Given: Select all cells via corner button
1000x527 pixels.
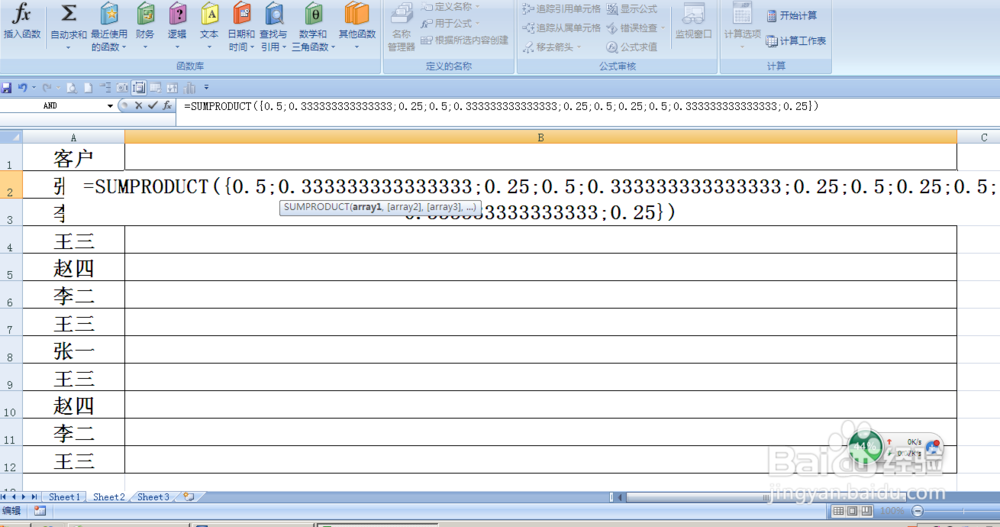Looking at the screenshot, I should click(11, 137).
